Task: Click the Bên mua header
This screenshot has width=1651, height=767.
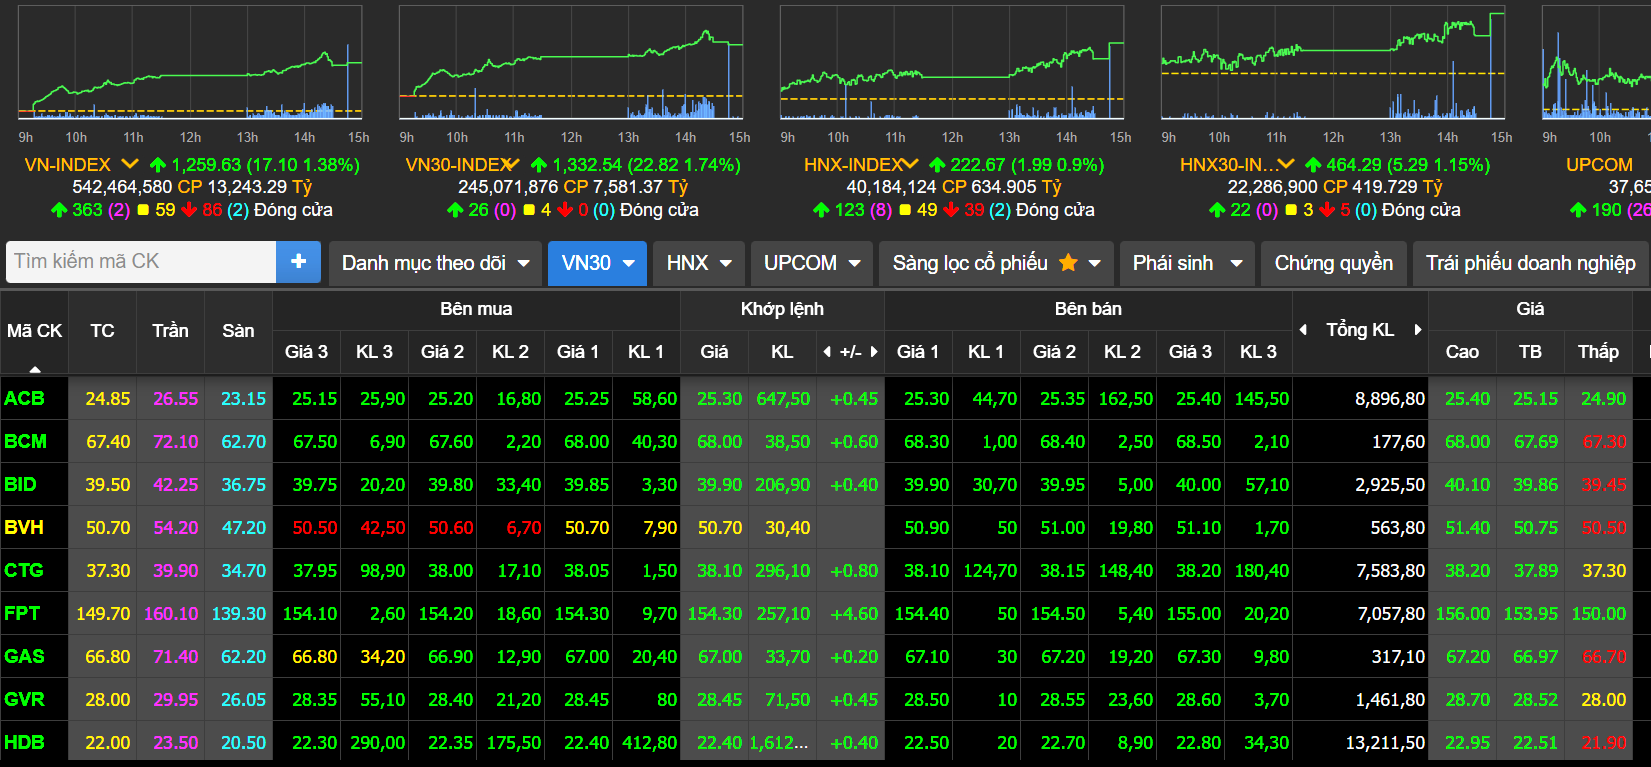Action: (x=476, y=309)
